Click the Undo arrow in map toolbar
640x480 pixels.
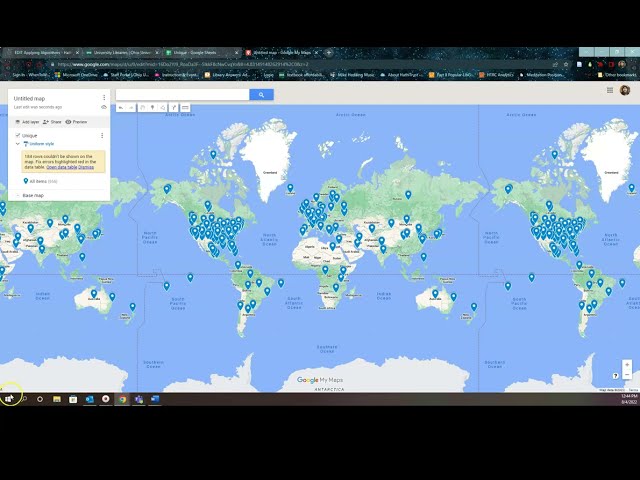(121, 108)
